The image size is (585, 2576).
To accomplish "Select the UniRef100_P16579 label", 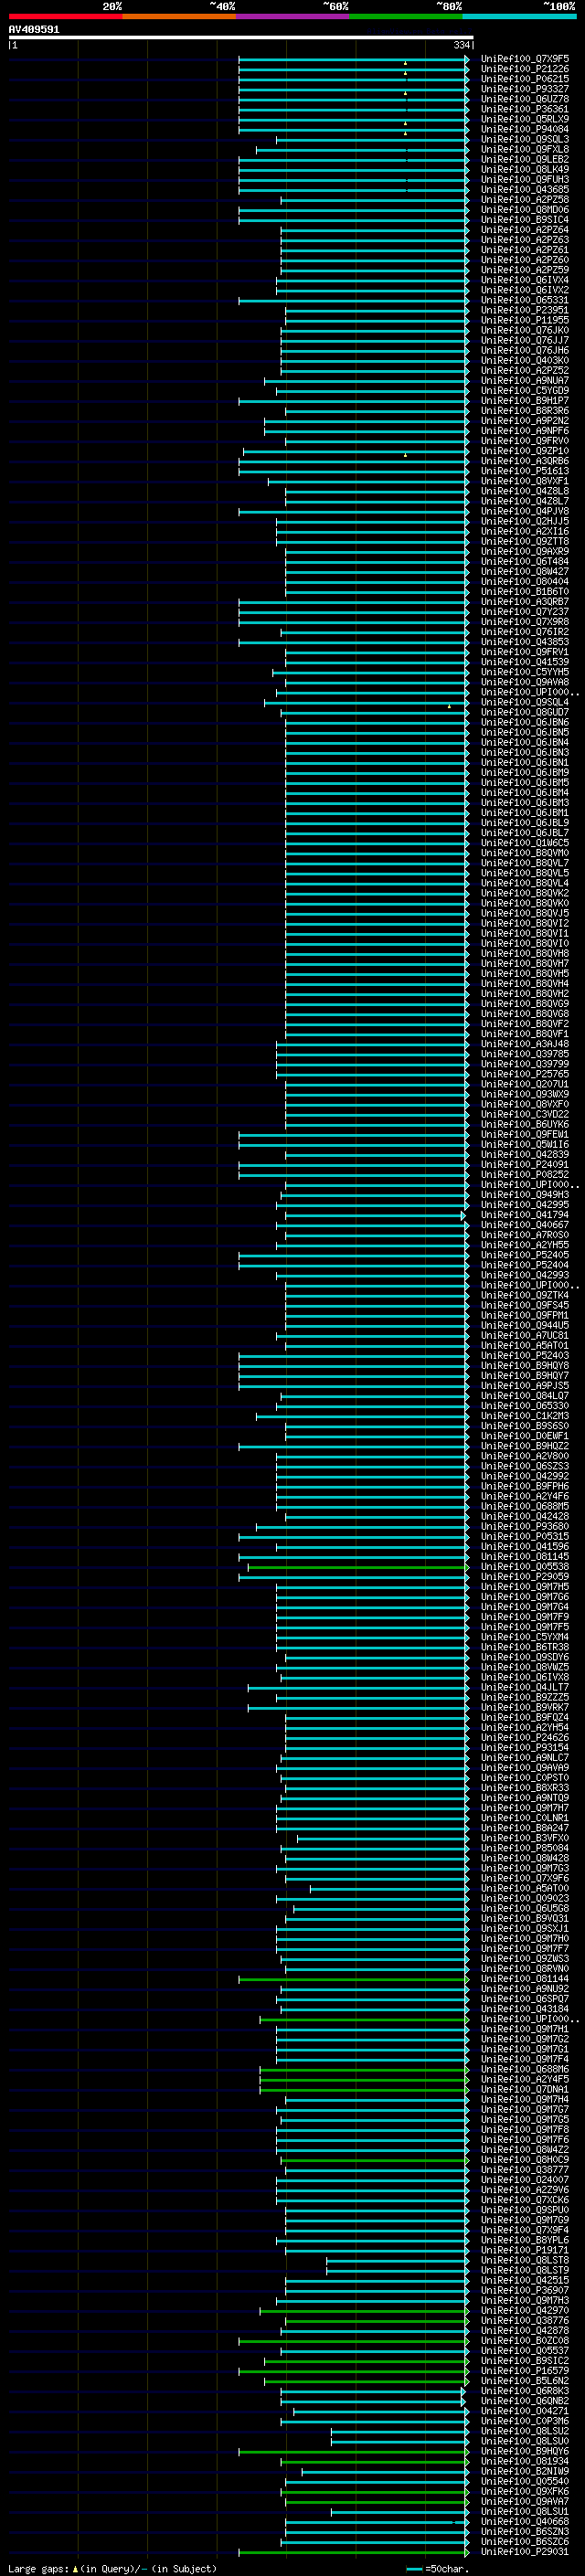I will 525,2371.
